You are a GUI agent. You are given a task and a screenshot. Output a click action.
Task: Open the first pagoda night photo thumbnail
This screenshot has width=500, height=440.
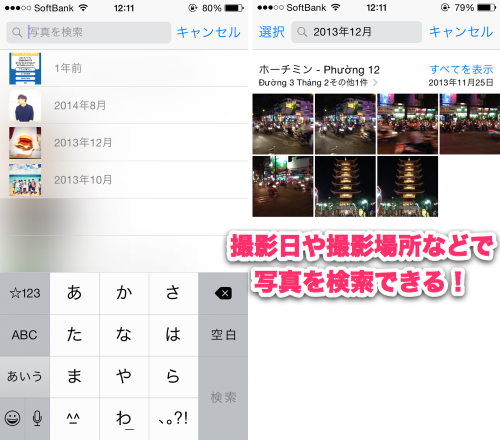(345, 186)
